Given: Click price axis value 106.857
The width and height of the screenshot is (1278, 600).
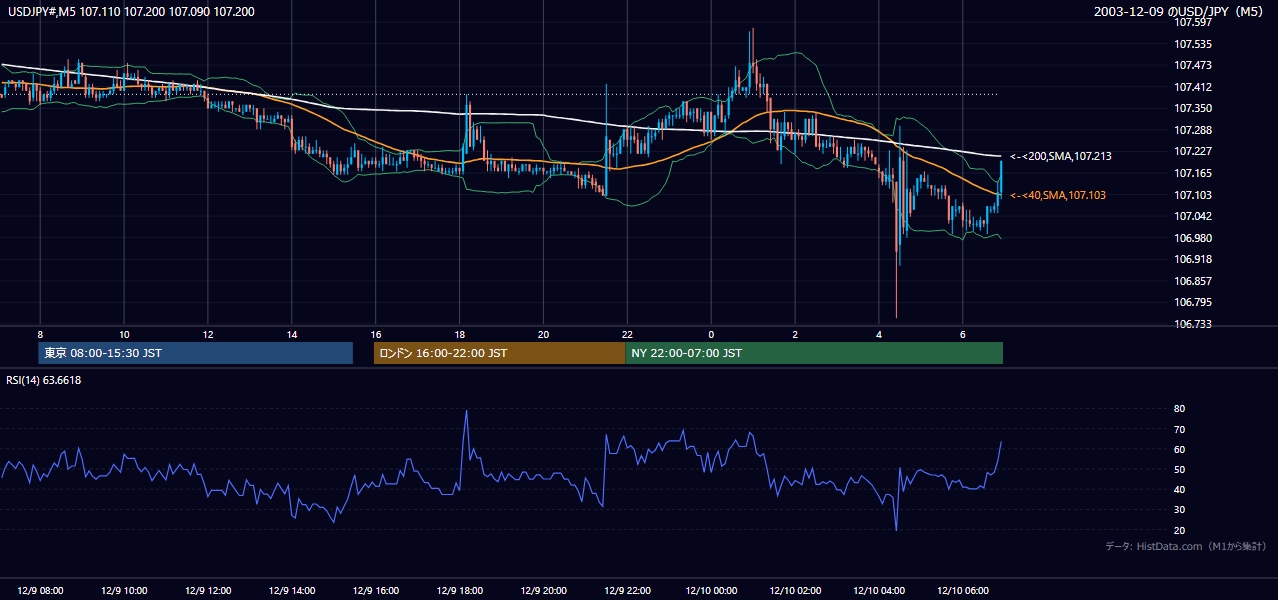Looking at the screenshot, I should [1191, 281].
